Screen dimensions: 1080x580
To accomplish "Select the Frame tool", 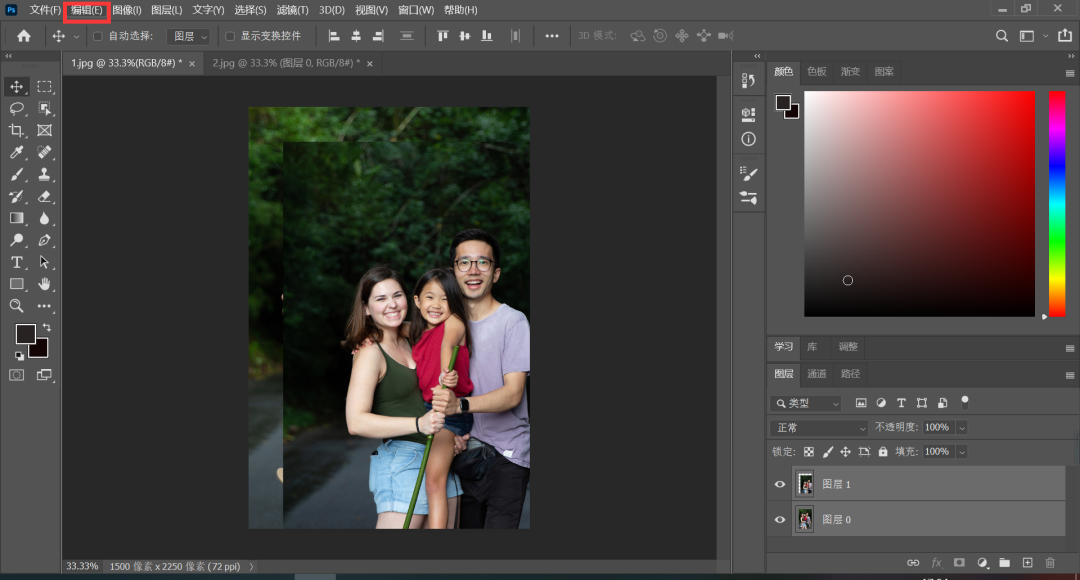I will 45,130.
